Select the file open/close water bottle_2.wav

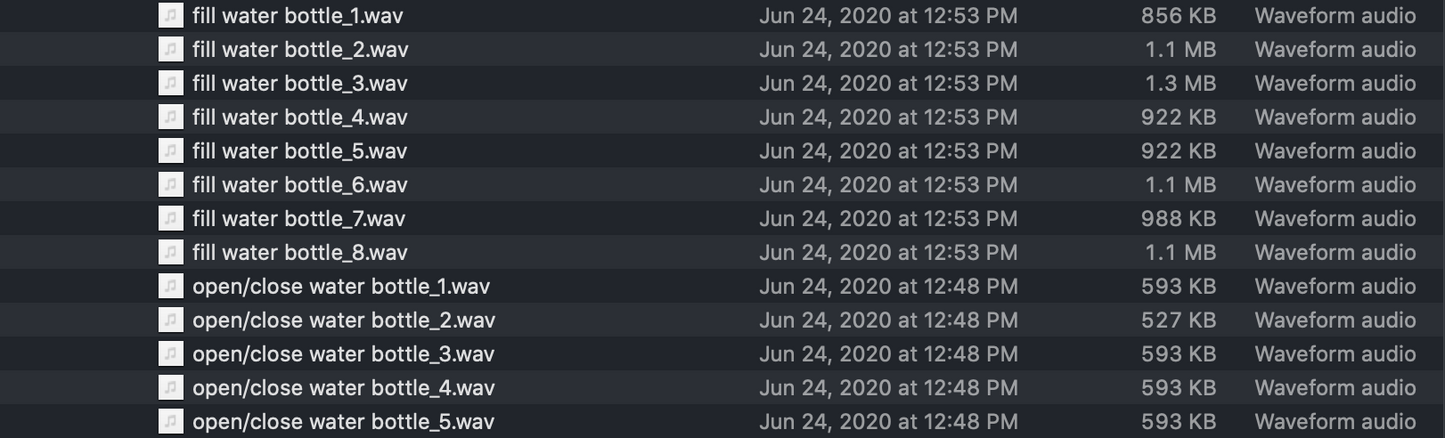(x=343, y=320)
